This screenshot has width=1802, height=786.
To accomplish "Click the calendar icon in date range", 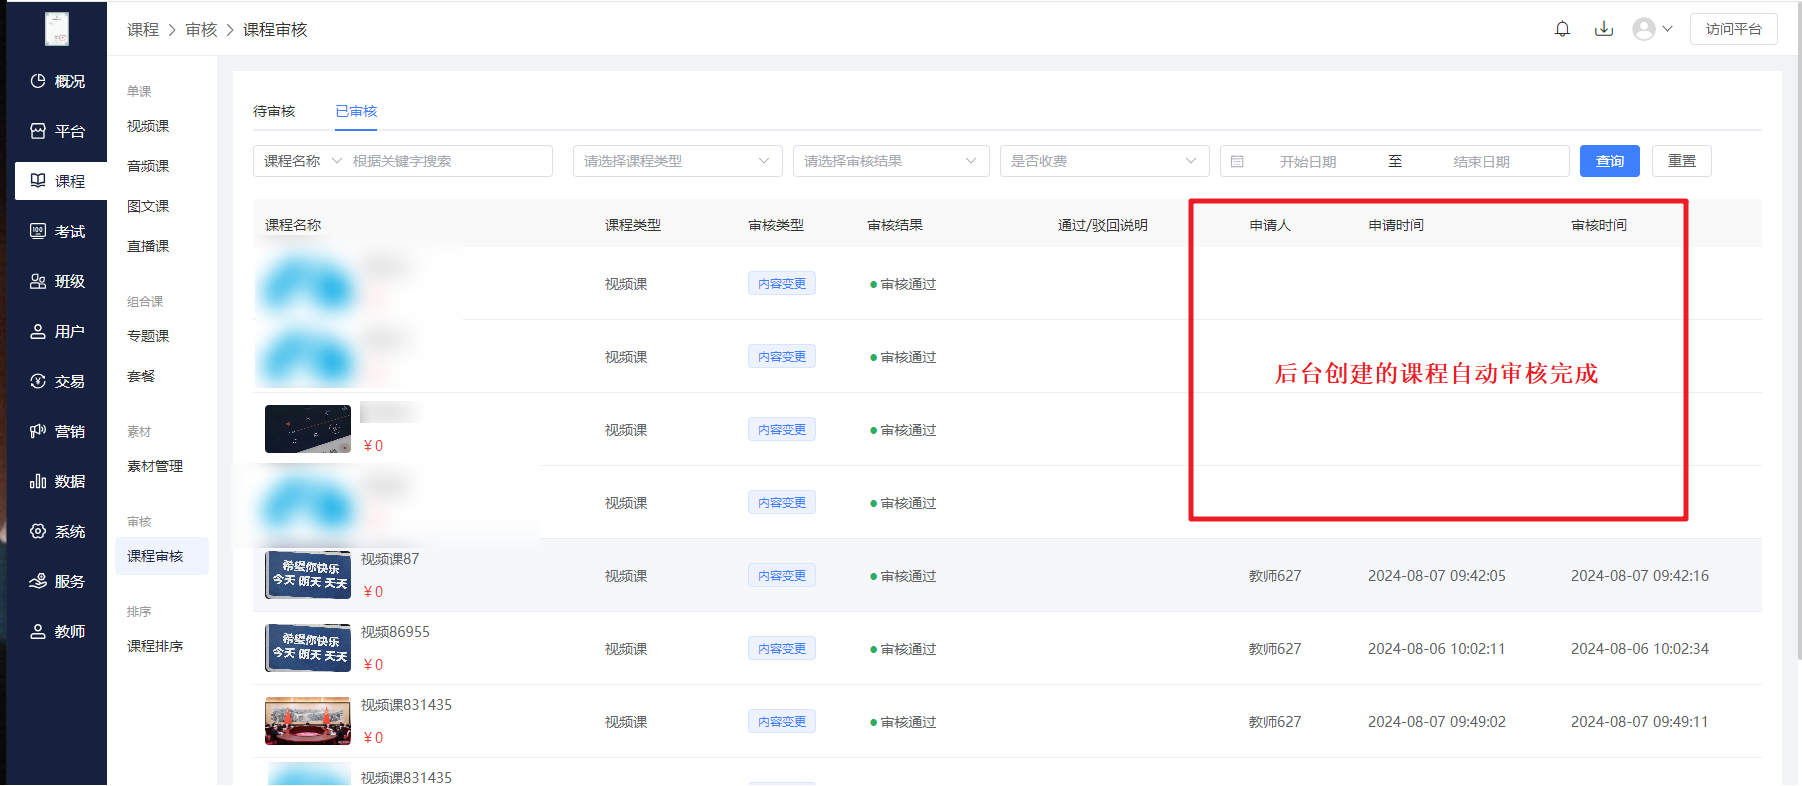I will tap(1237, 161).
